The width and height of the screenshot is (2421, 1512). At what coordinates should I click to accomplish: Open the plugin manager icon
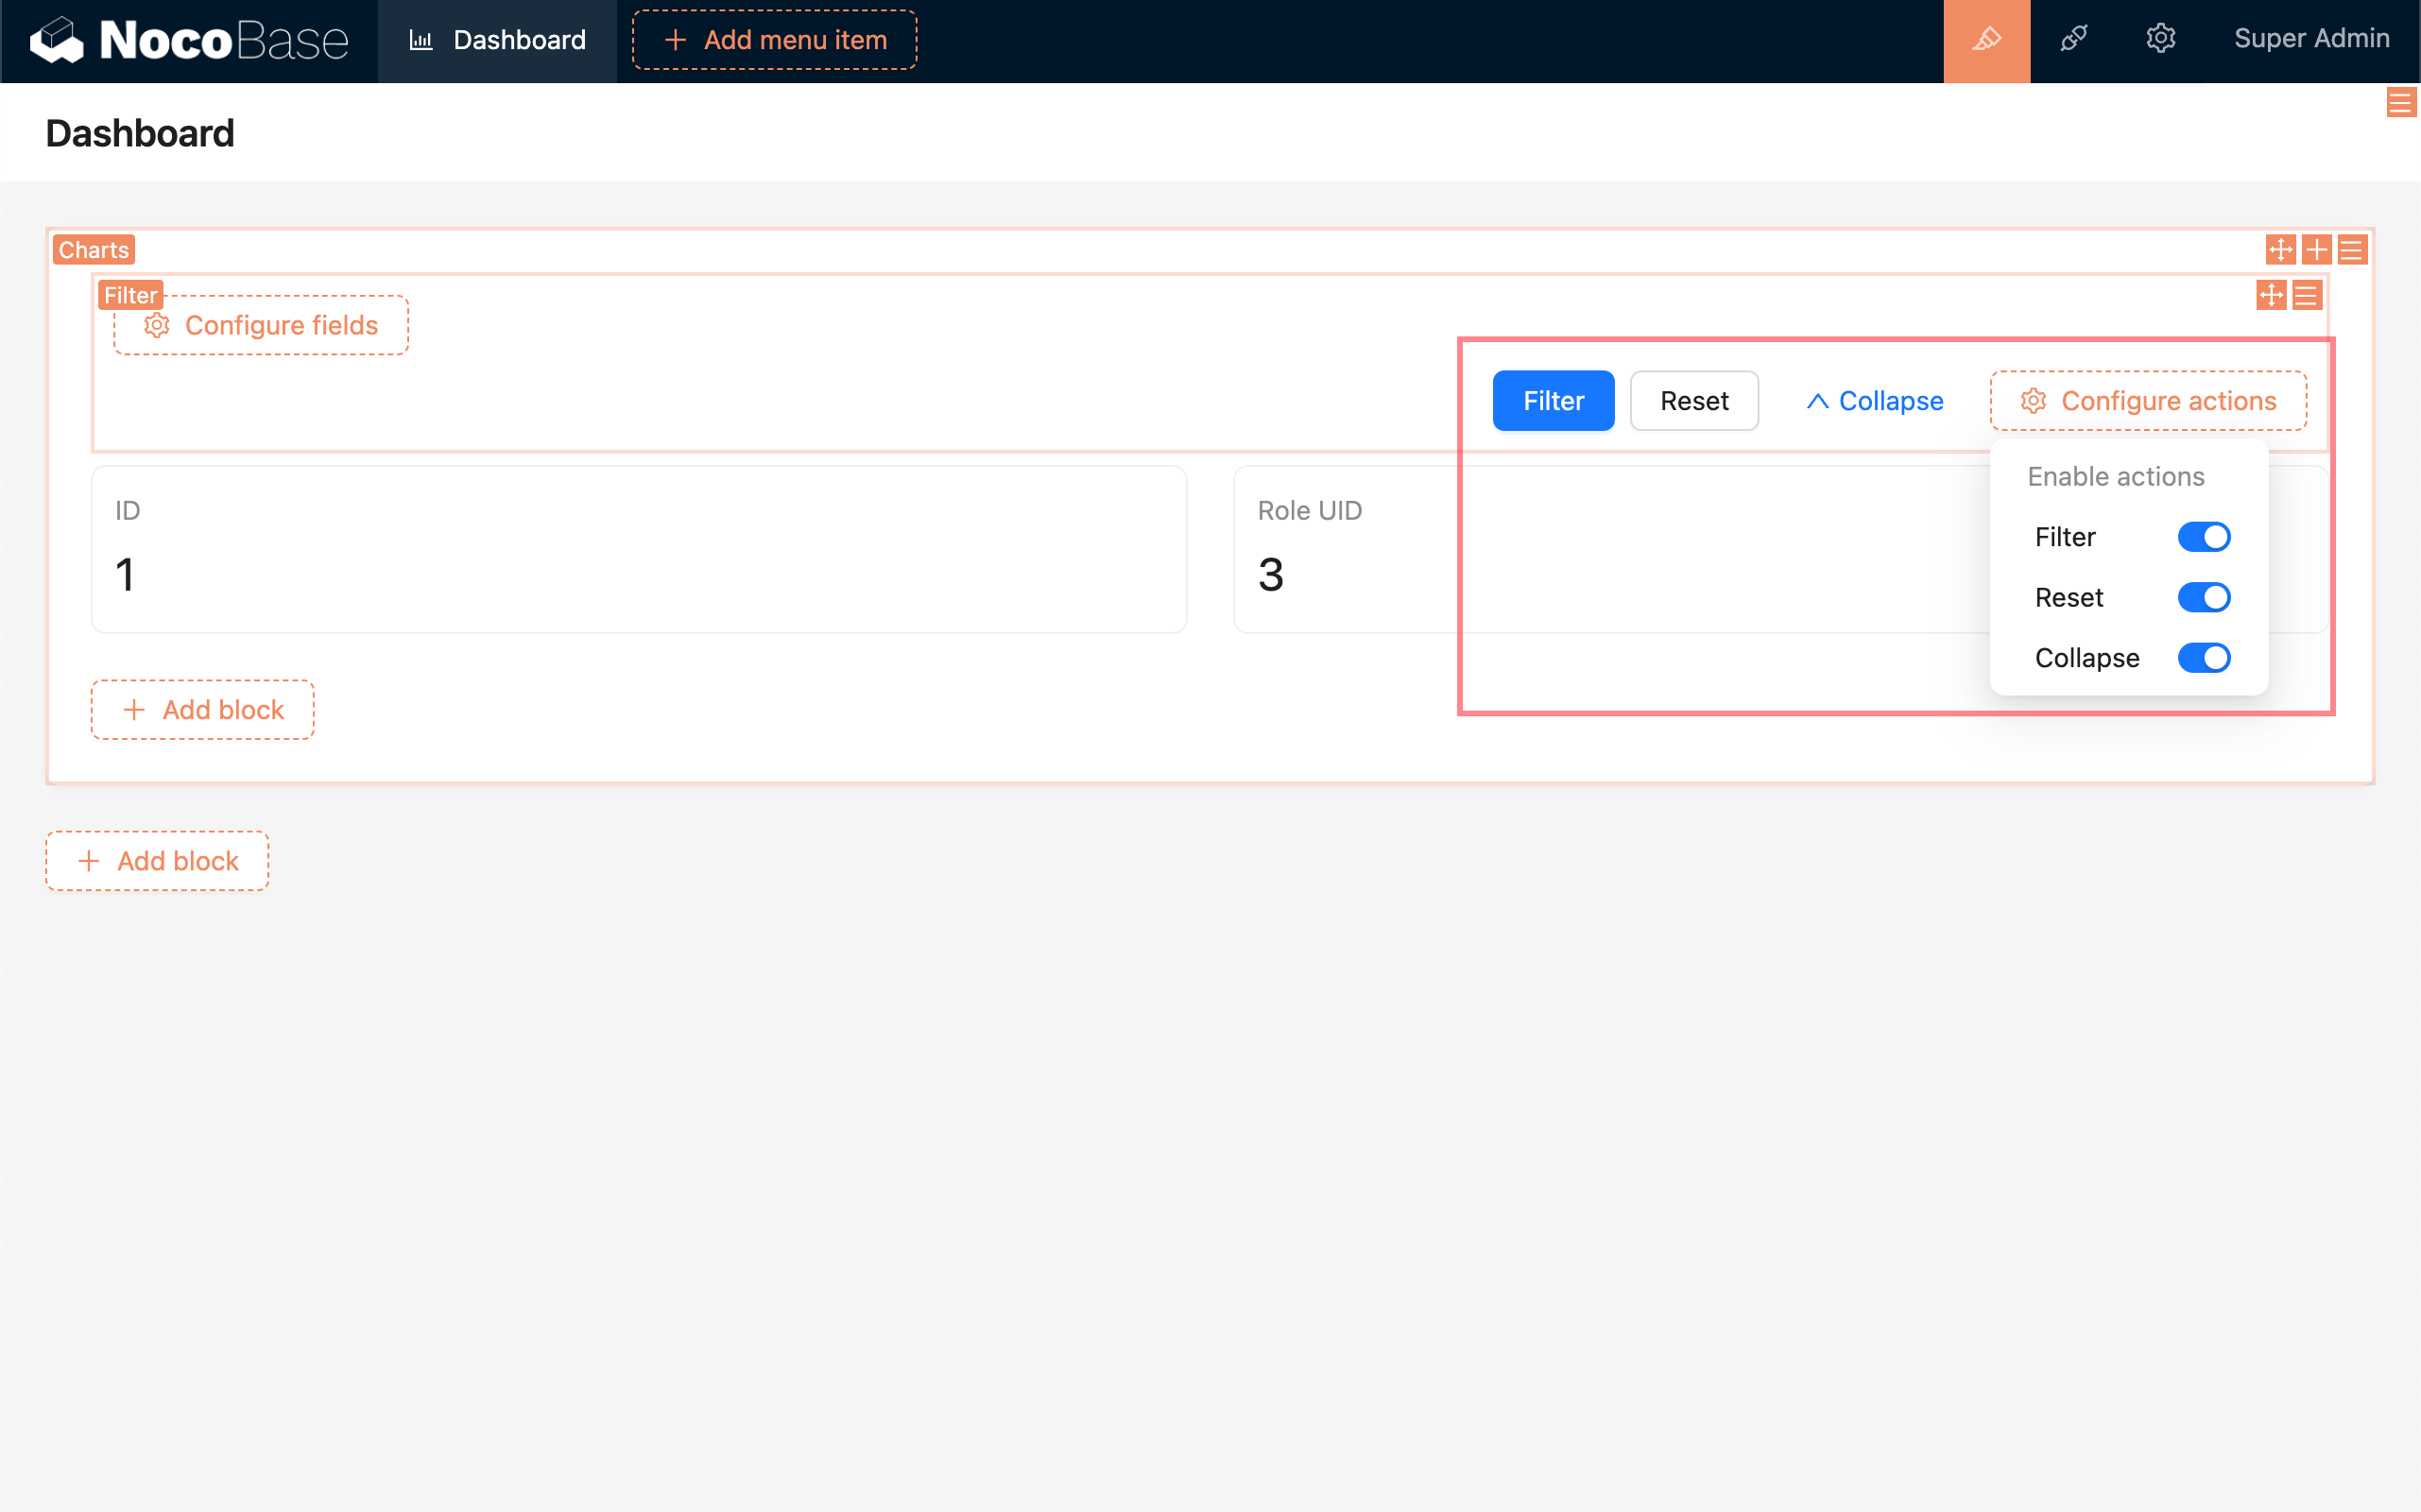[x=2073, y=40]
